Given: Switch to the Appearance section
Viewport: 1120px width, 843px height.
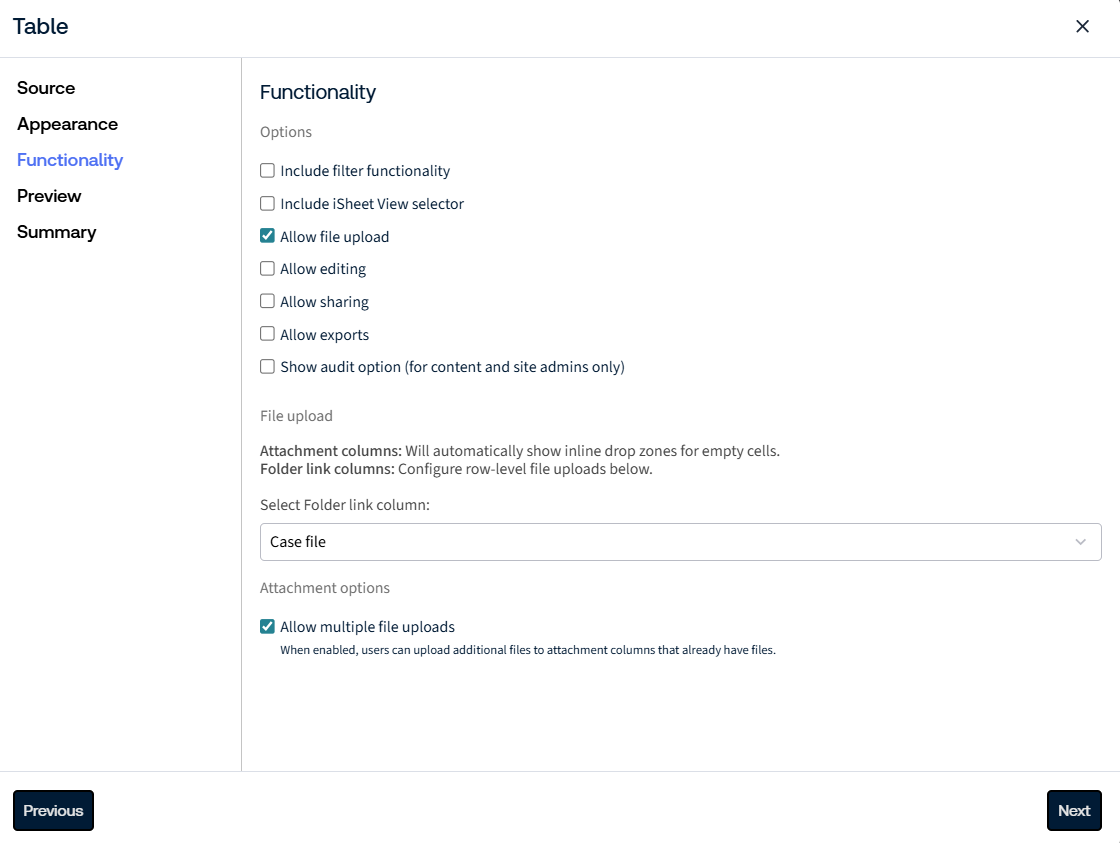Looking at the screenshot, I should (x=67, y=124).
